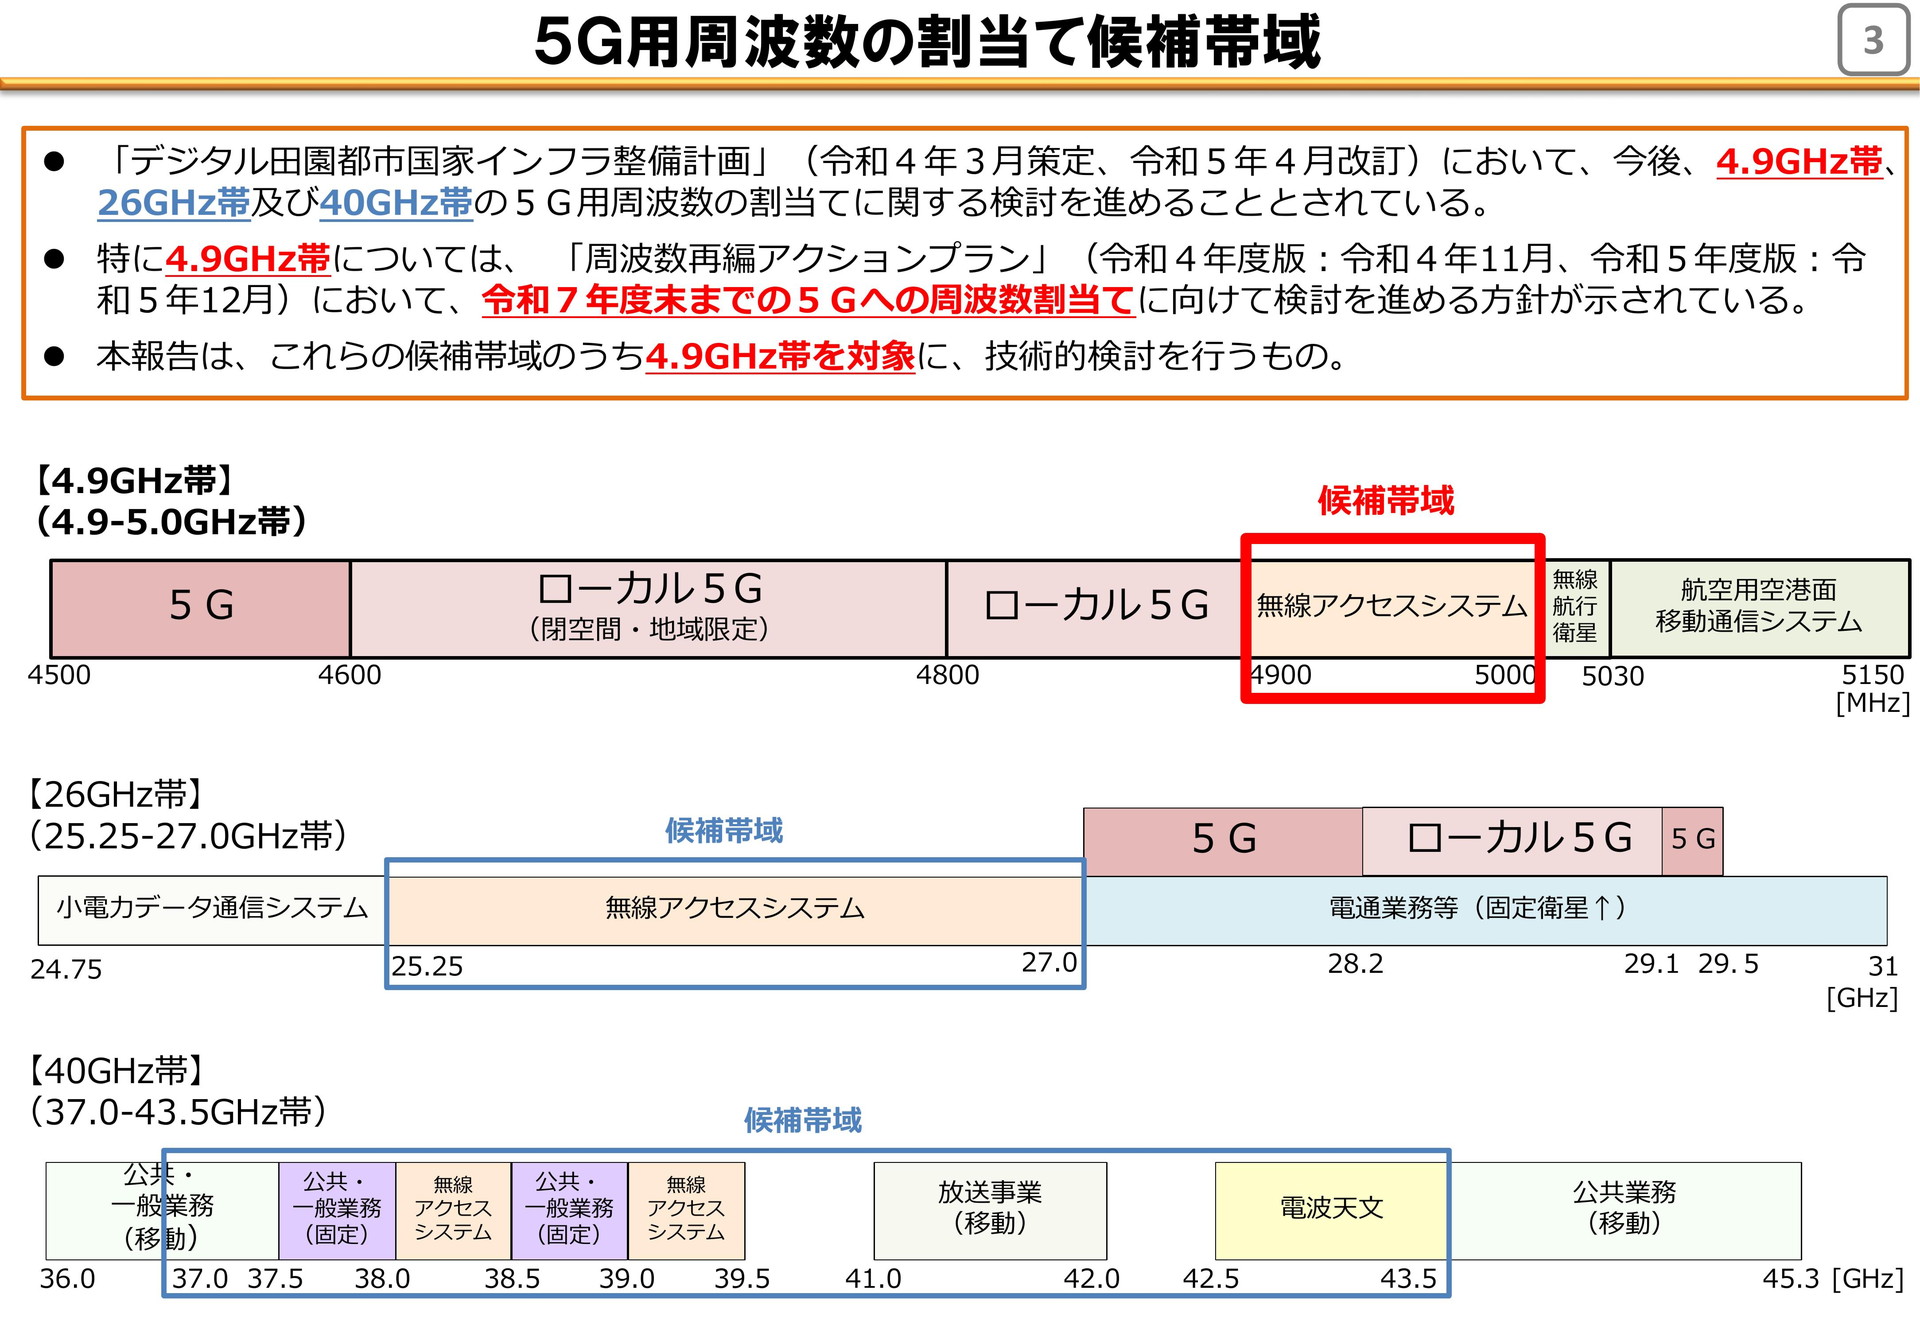The width and height of the screenshot is (1920, 1329).
Task: Click the blue 40GHz帯 underlined text
Action: (396, 203)
